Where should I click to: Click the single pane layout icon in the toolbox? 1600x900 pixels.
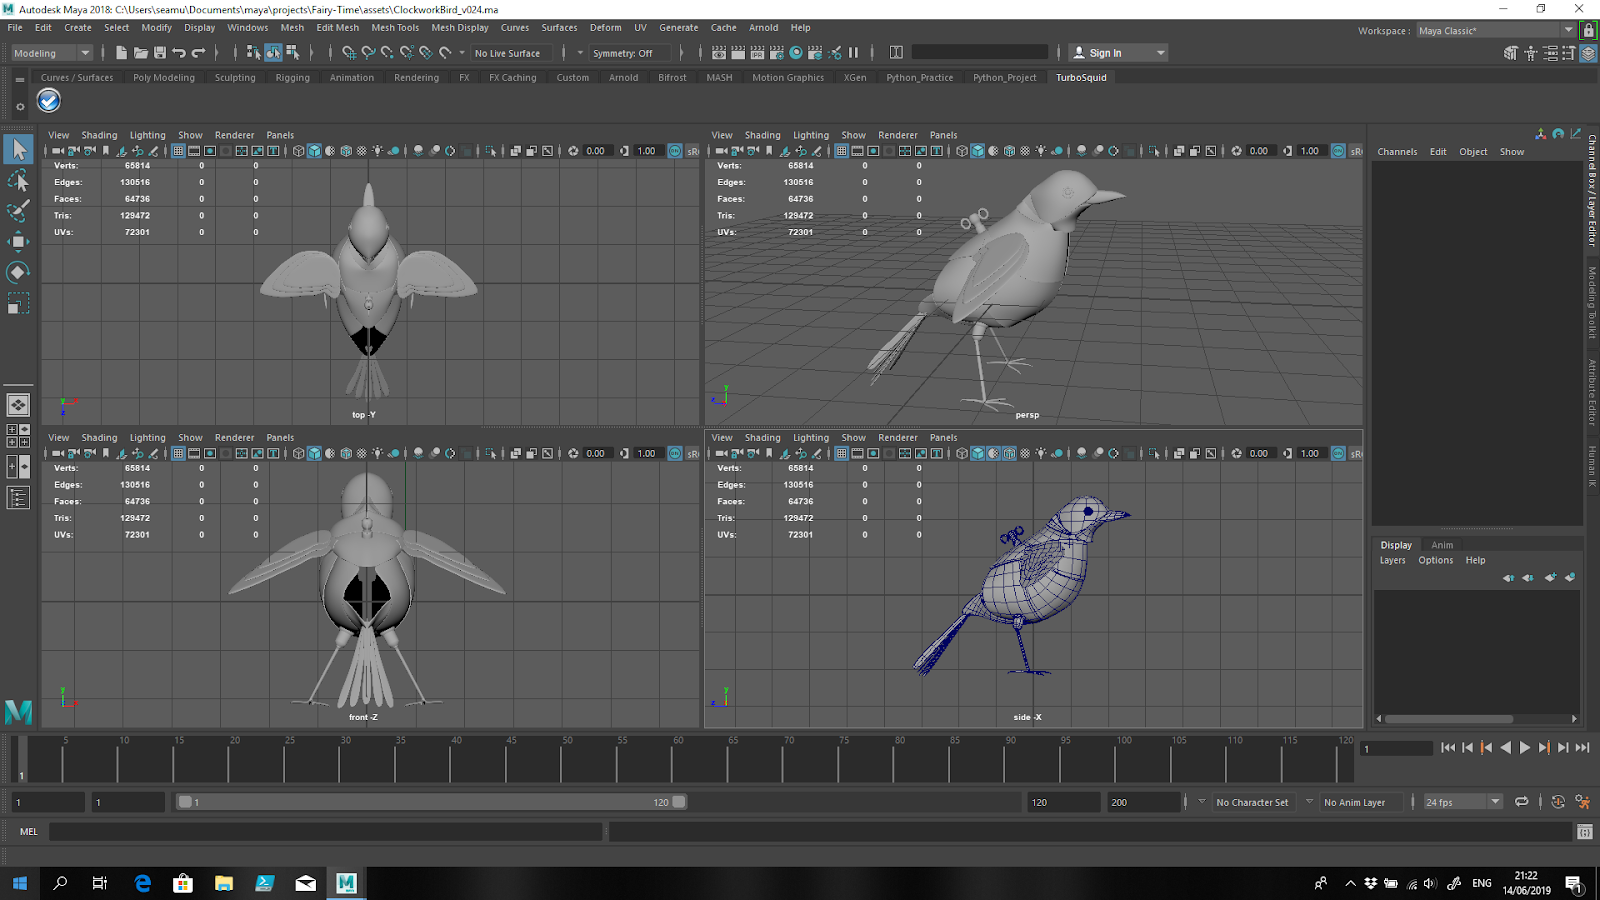[18, 405]
